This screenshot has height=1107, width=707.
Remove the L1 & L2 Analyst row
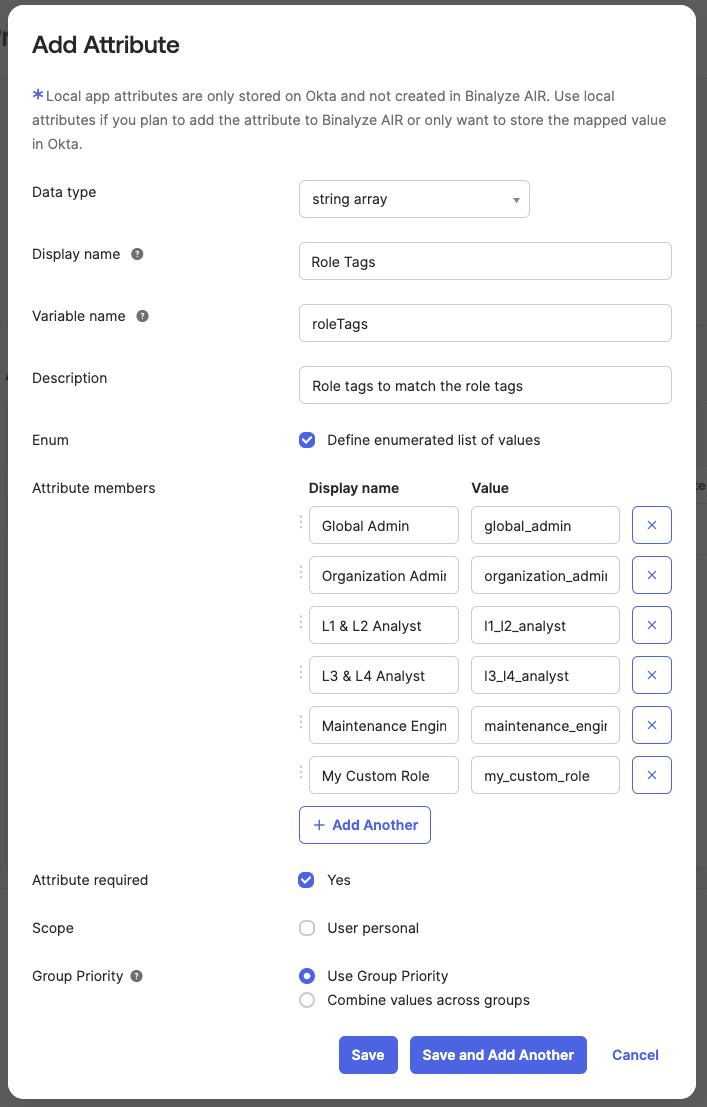point(651,625)
